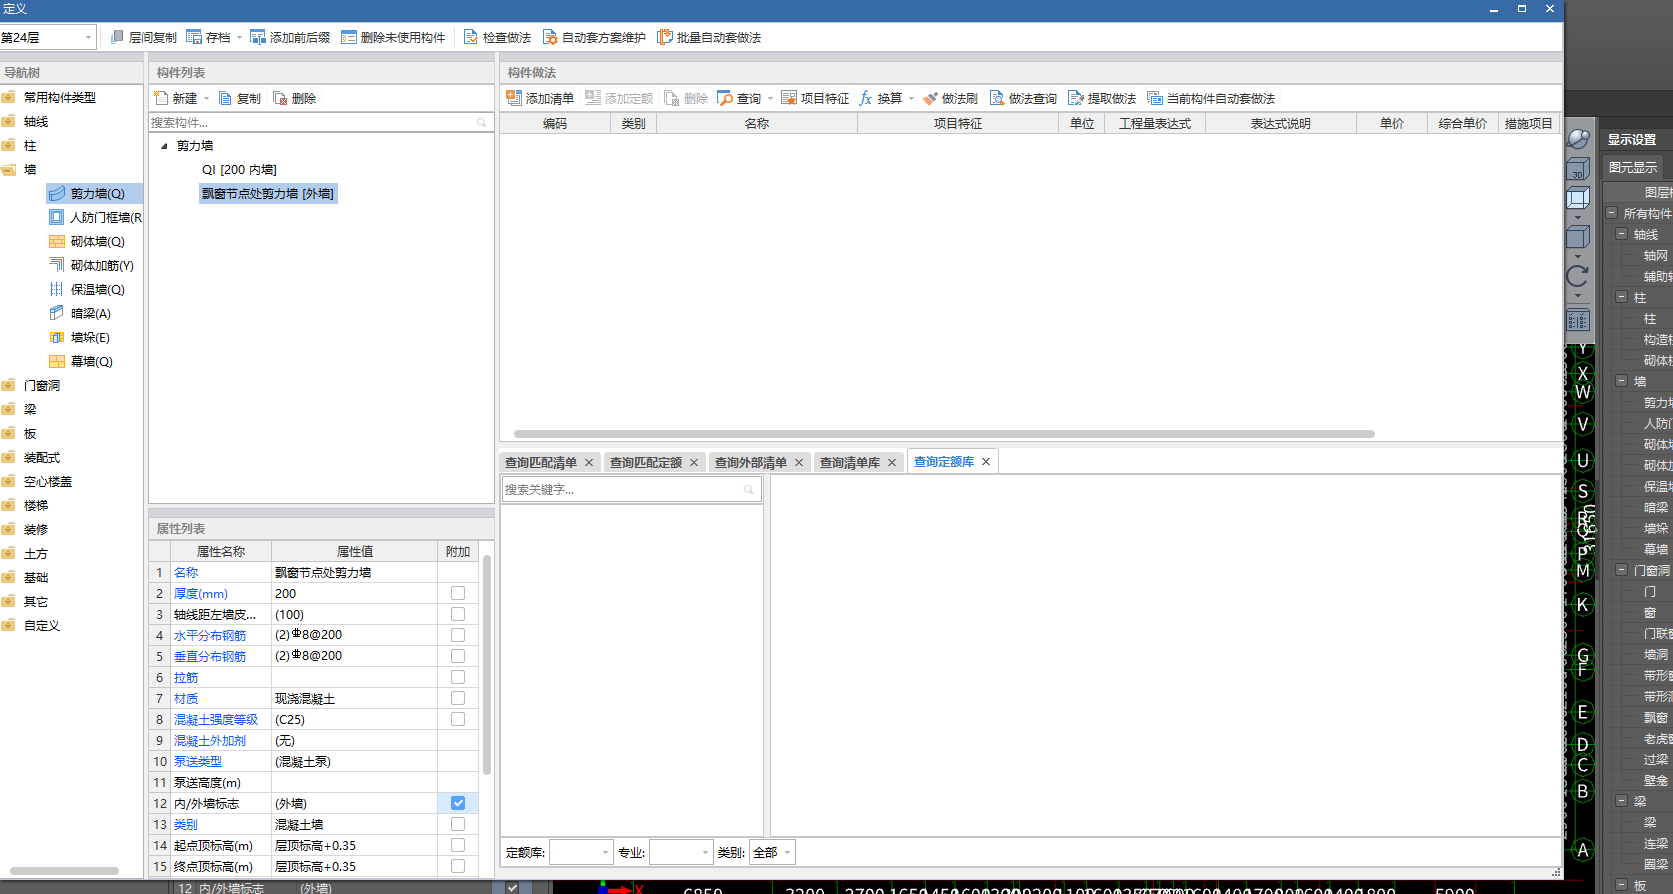This screenshot has width=1673, height=894.
Task: Select 飘窗节点处剪力墙 [外墙] component
Action: (x=268, y=193)
